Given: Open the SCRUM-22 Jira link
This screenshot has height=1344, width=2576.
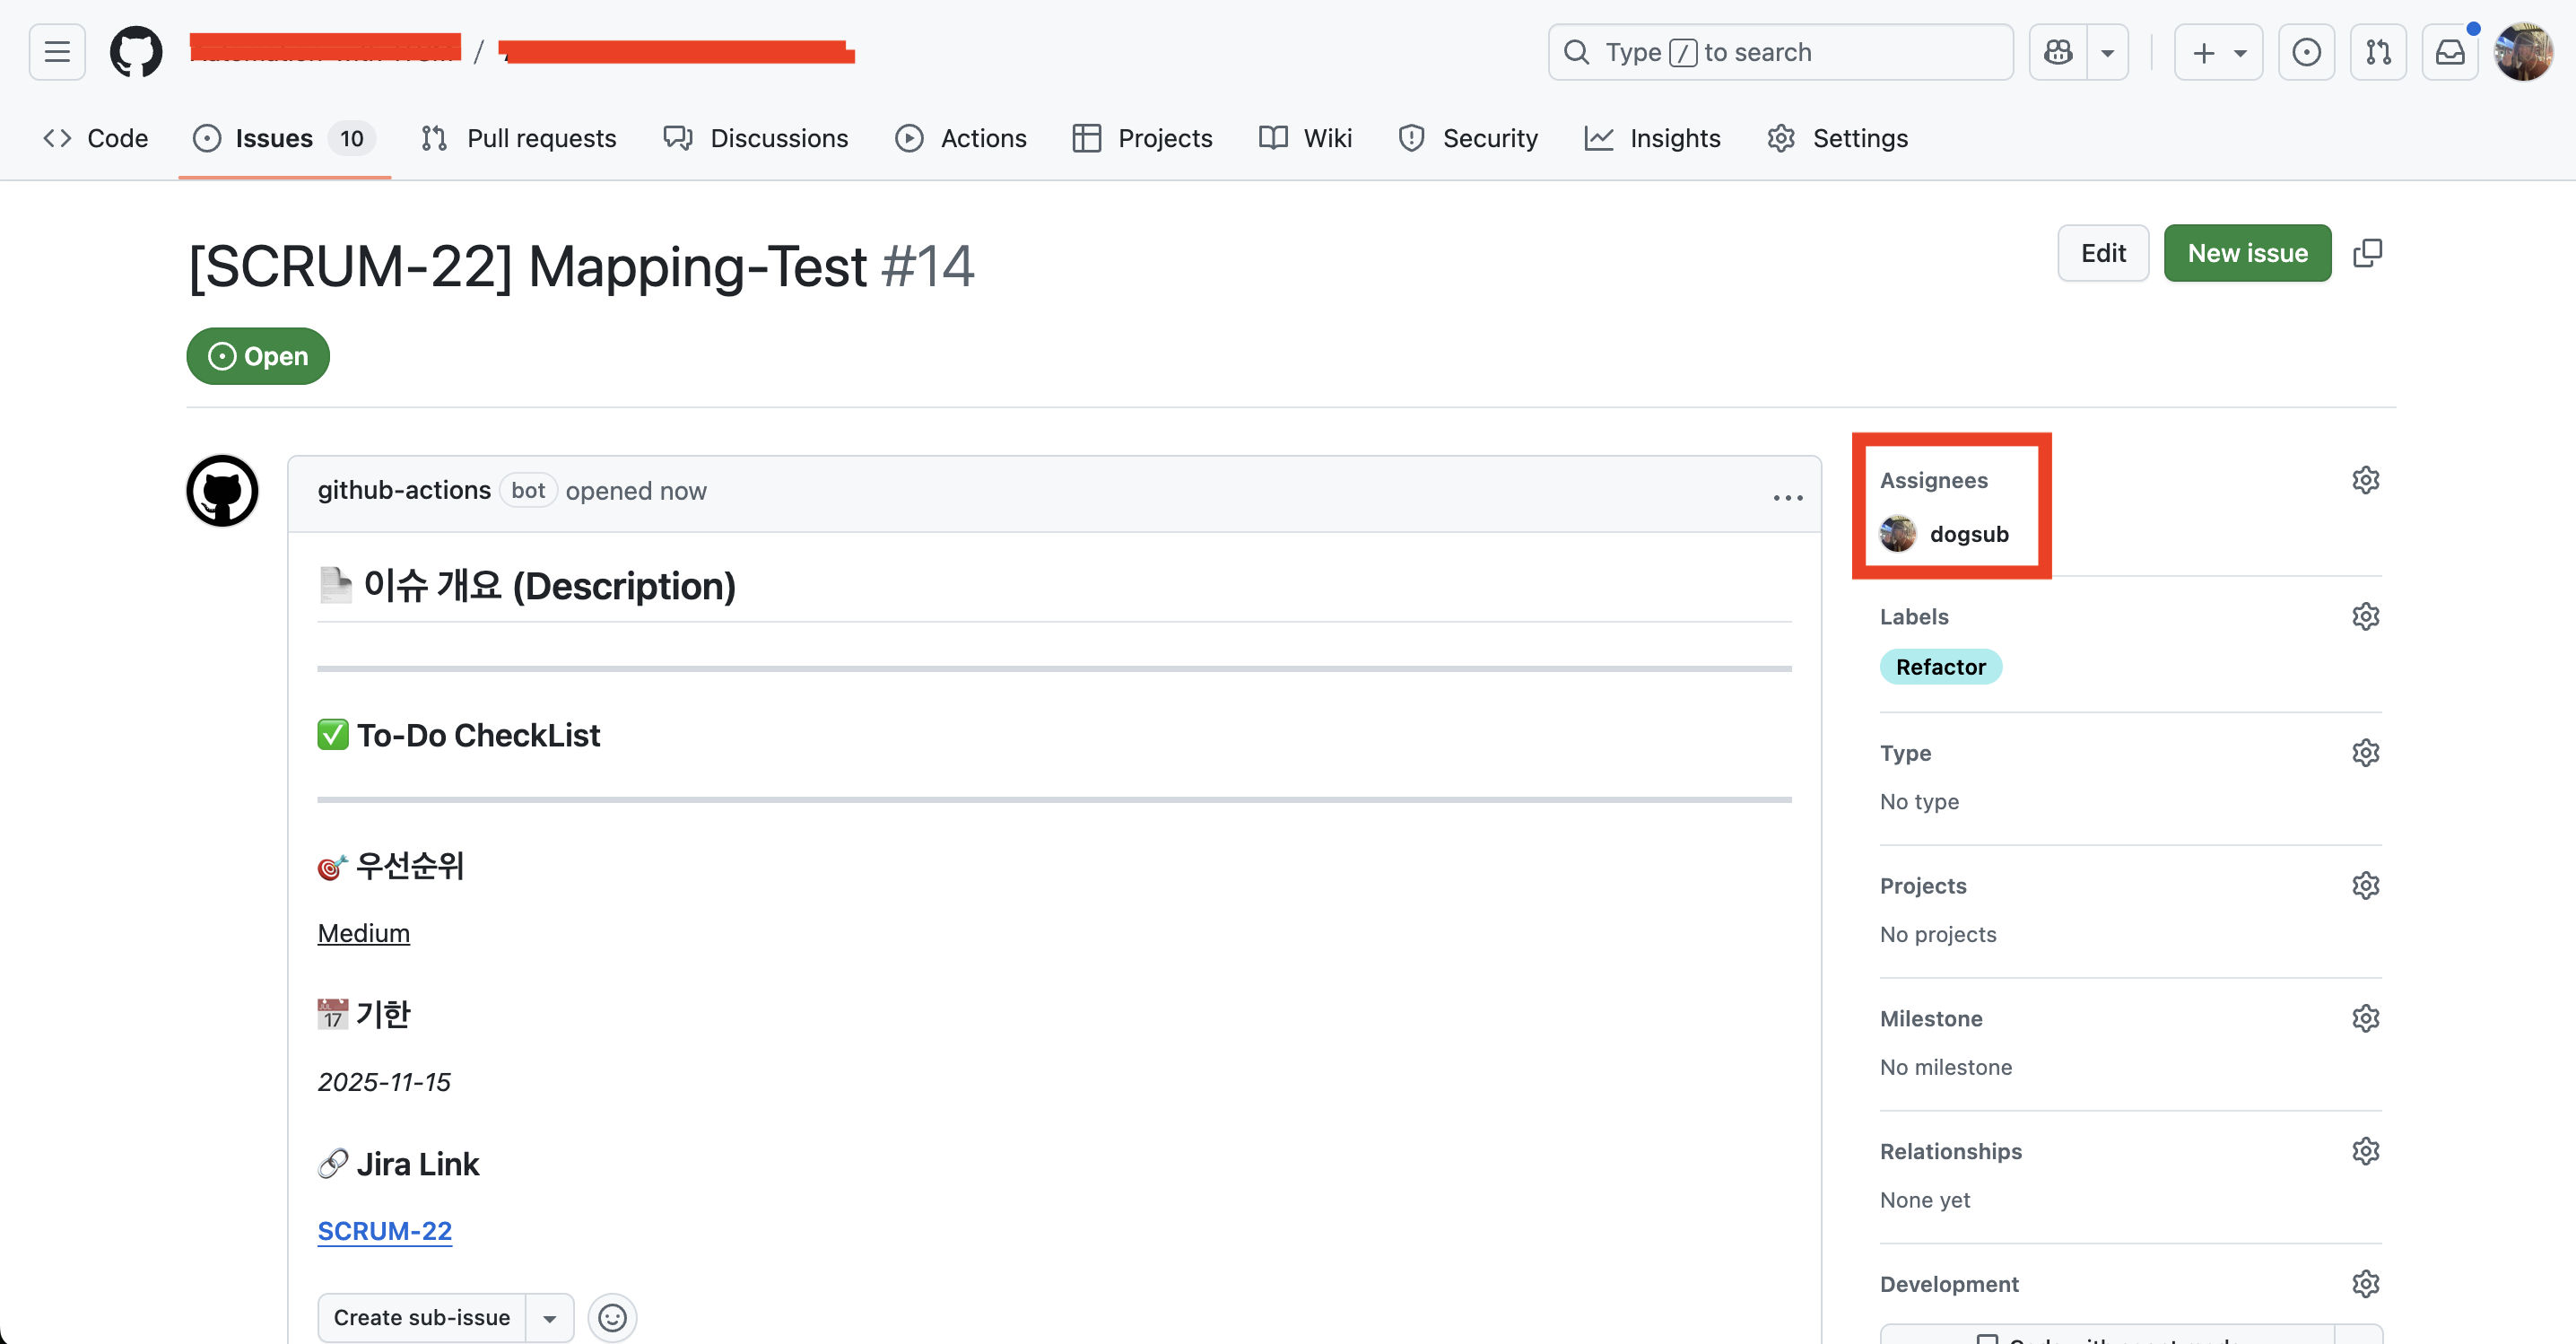Looking at the screenshot, I should point(384,1230).
